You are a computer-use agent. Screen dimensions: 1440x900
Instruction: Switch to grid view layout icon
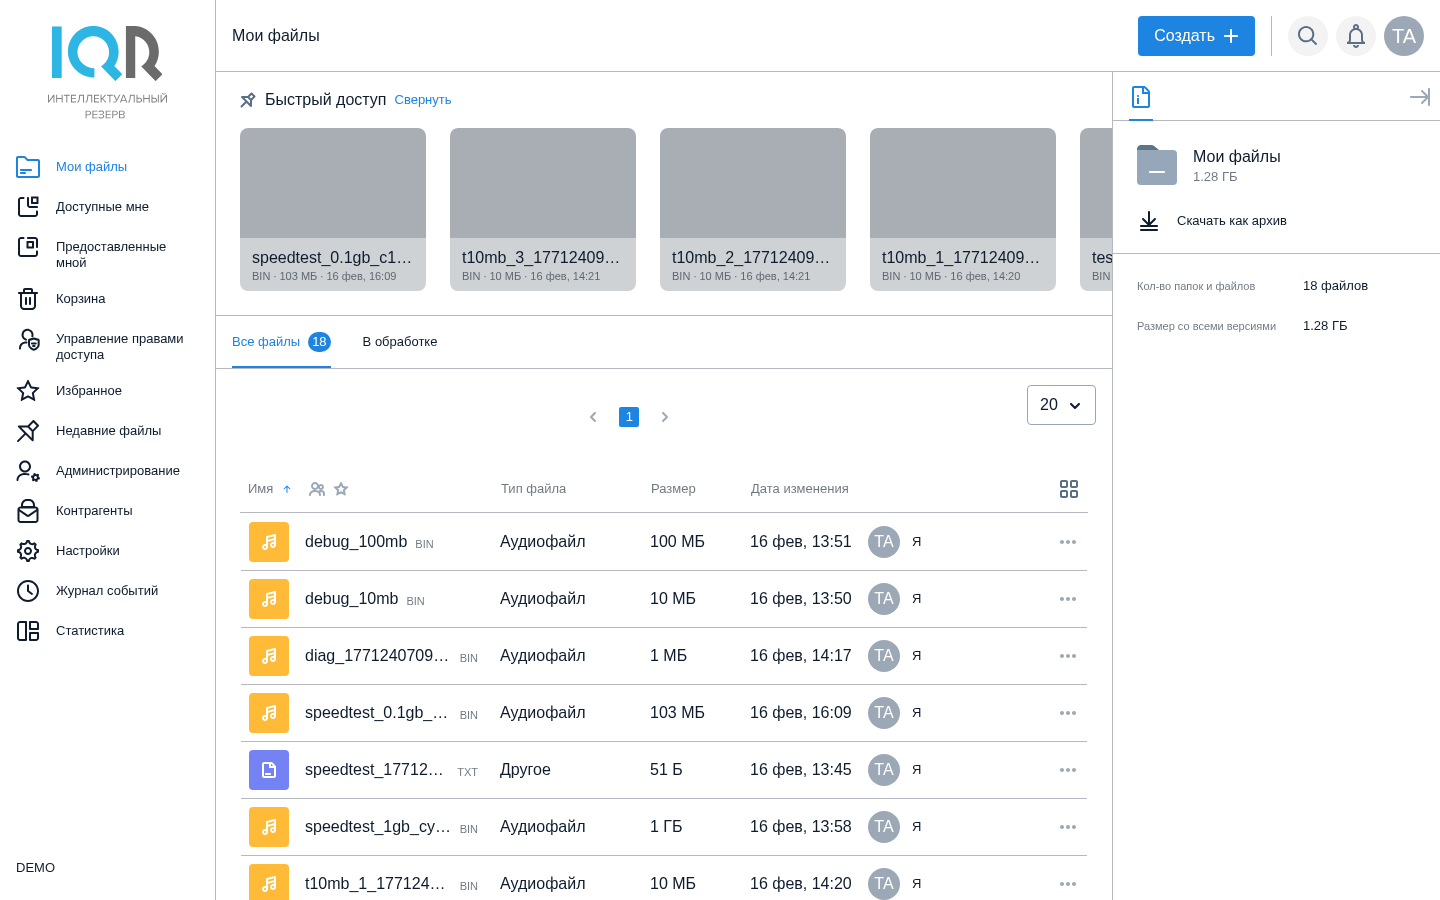(x=1068, y=489)
